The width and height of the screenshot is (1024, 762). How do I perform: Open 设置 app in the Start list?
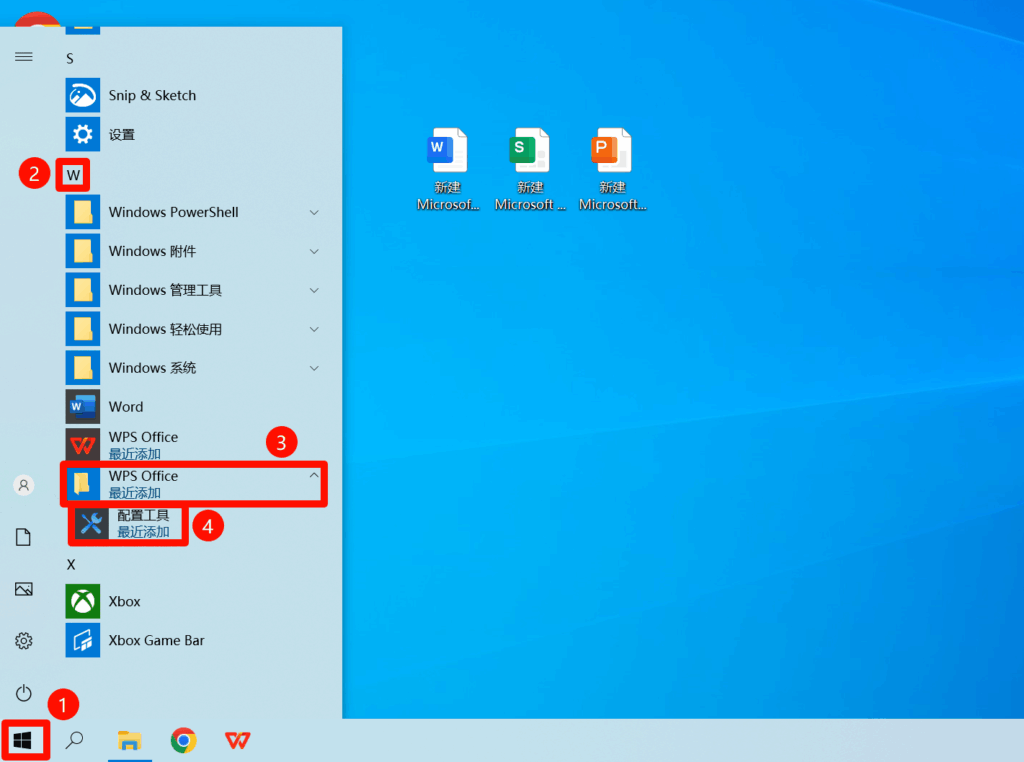121,135
